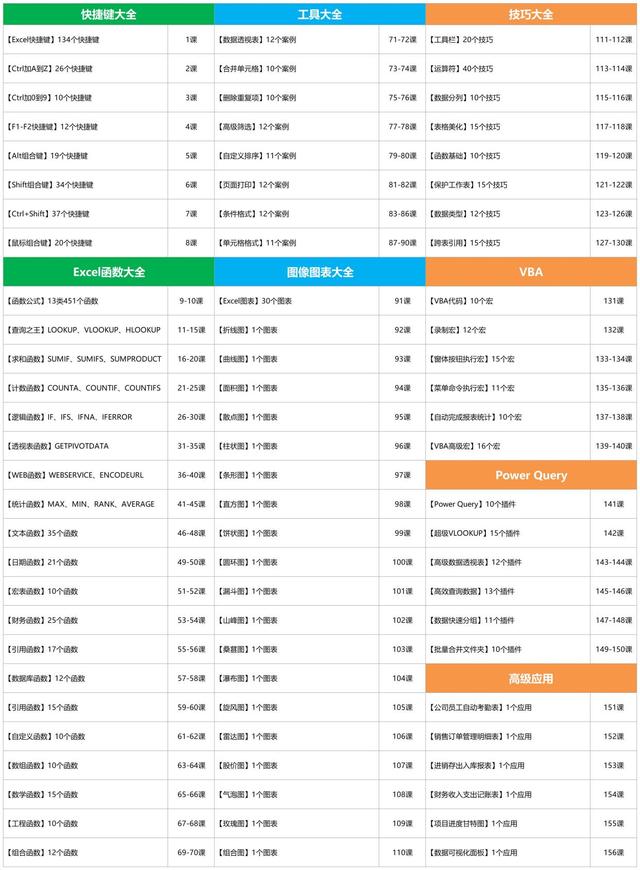
Task: Click the Excel函数大全 section header
Action: click(x=108, y=272)
